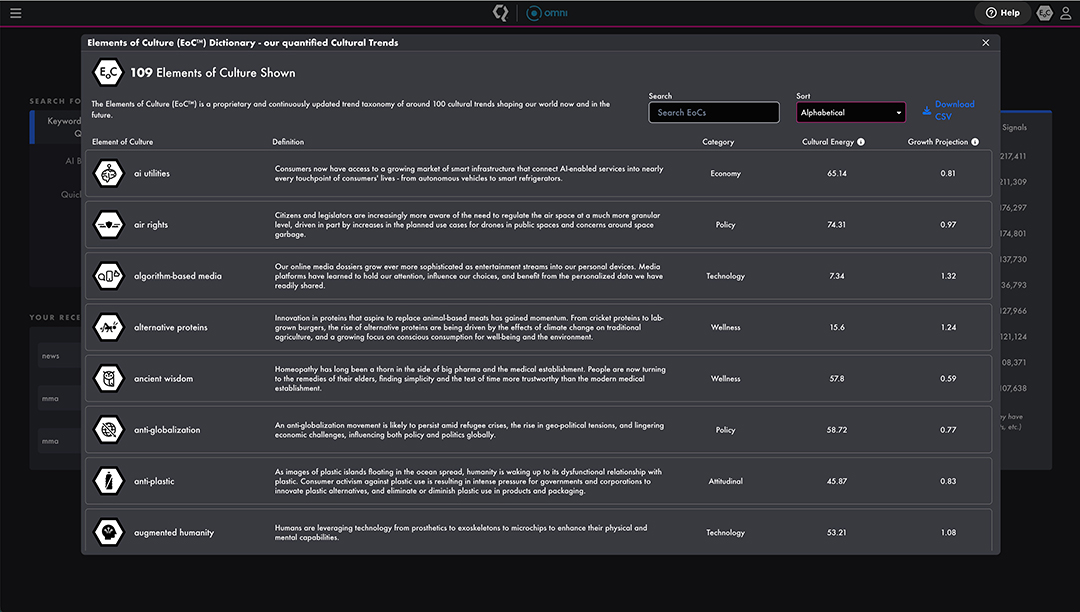The width and height of the screenshot is (1080, 612).
Task: Click the augmented humanity icon
Action: click(108, 532)
